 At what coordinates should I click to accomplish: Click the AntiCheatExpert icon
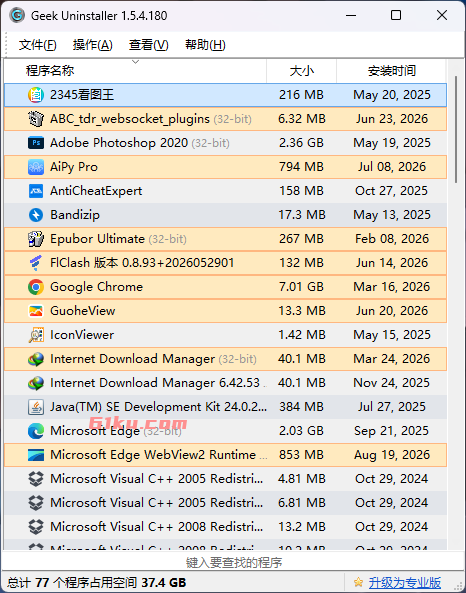tap(36, 191)
